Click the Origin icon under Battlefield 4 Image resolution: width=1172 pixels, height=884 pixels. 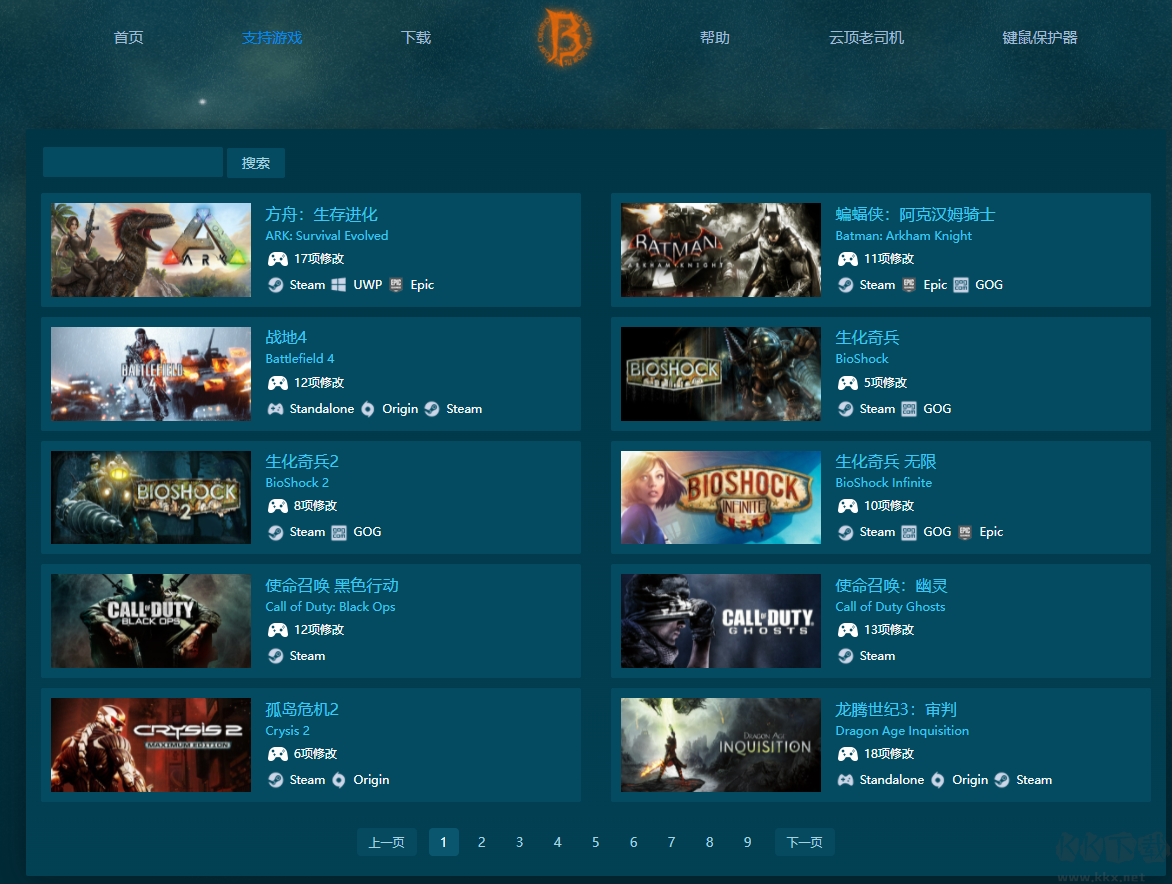pos(368,409)
